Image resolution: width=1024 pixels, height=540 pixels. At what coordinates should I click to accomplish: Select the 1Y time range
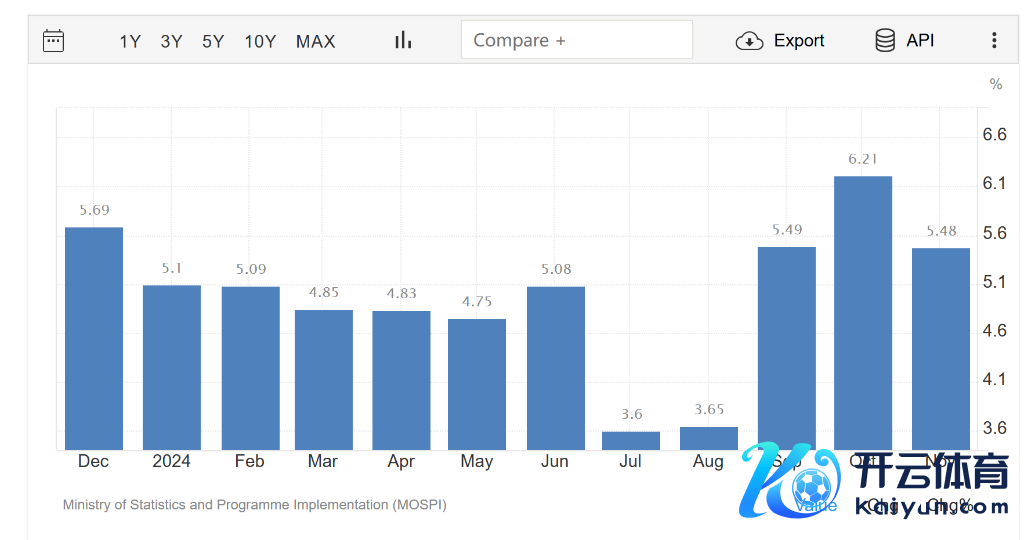[130, 41]
